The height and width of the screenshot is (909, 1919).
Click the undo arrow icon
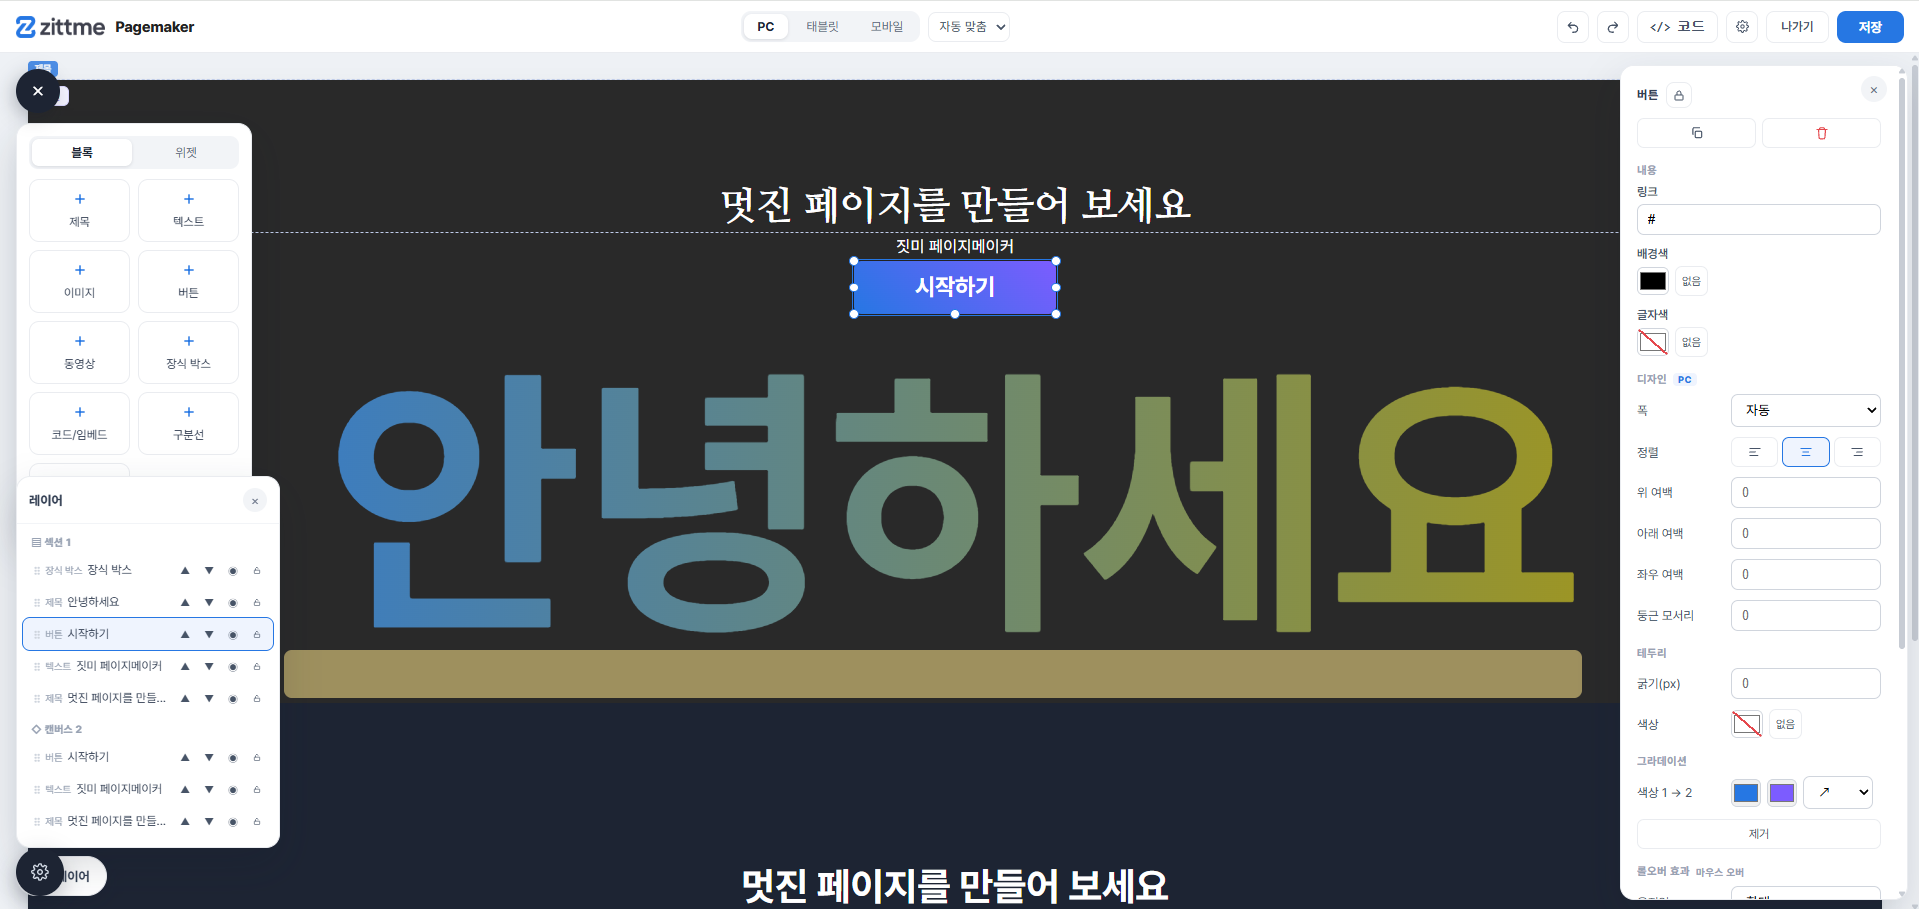pyautogui.click(x=1573, y=27)
